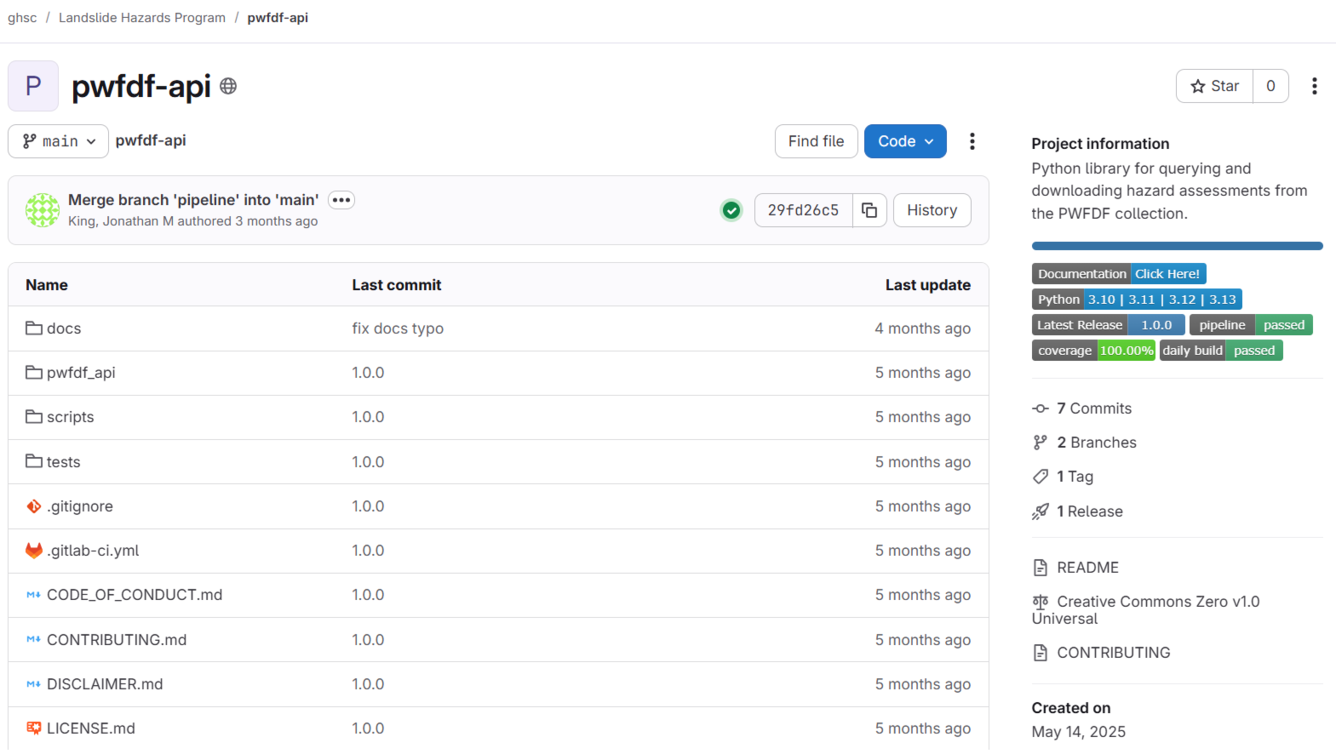The image size is (1336, 754).
Task: Click the pwfdf_api folder icon
Action: point(34,372)
